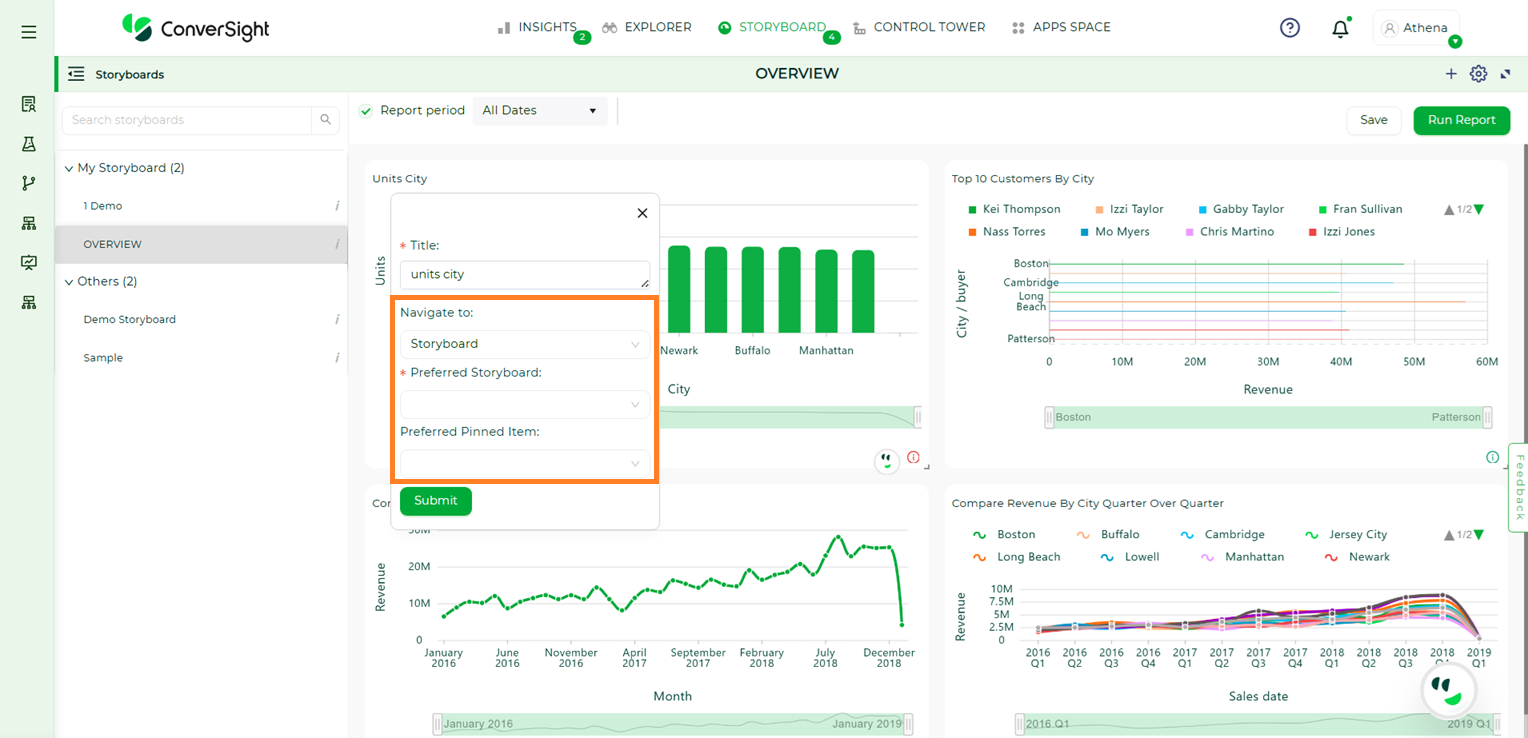Switch to the Control Tower tab
The width and height of the screenshot is (1528, 738).
coord(918,27)
